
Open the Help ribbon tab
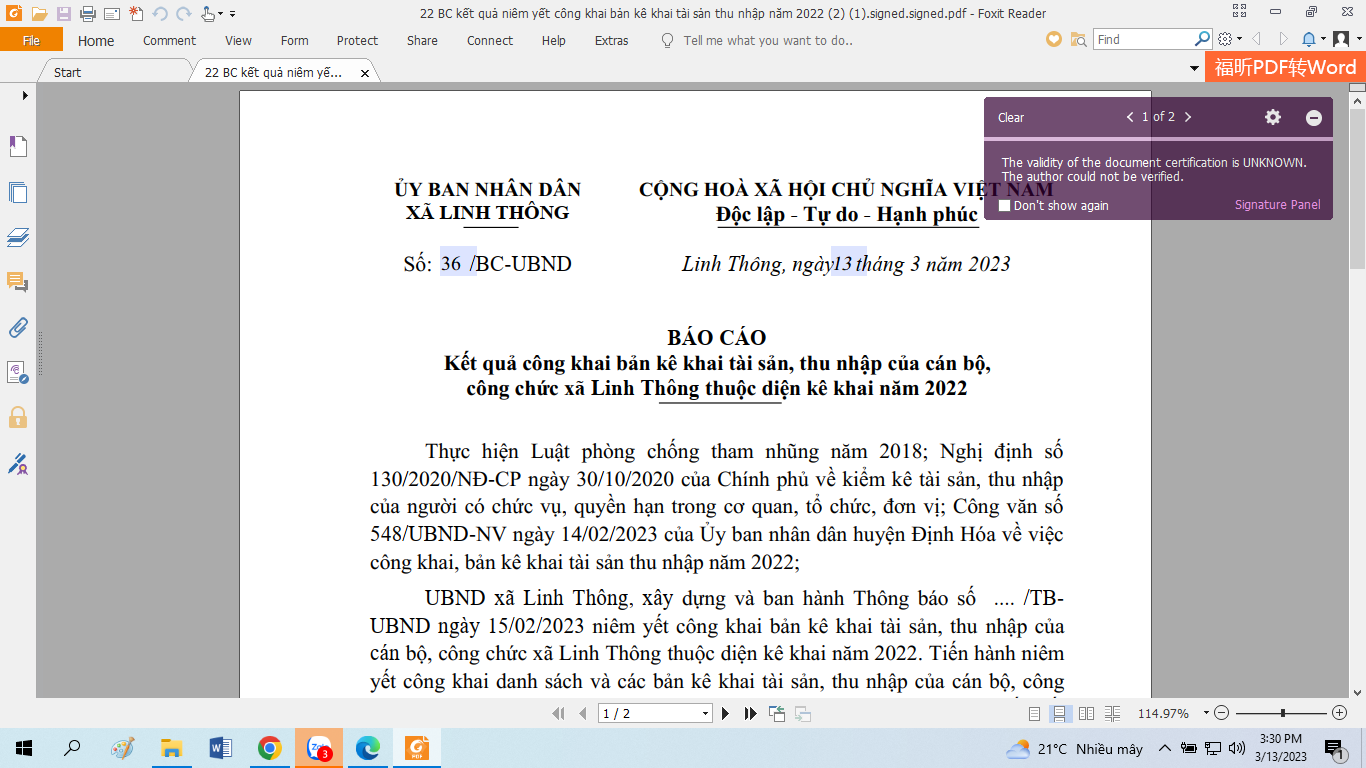click(x=553, y=41)
